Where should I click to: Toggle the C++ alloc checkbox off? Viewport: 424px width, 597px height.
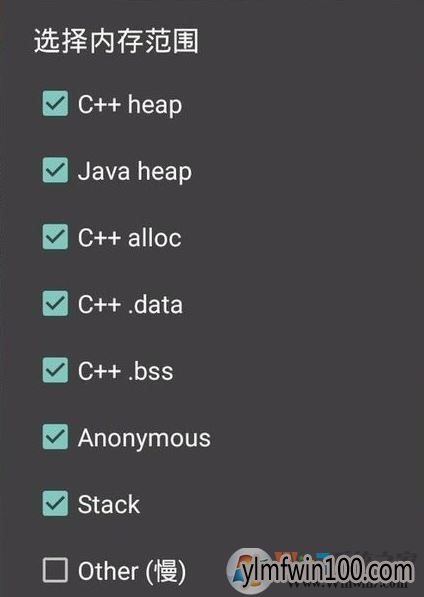pyautogui.click(x=55, y=237)
